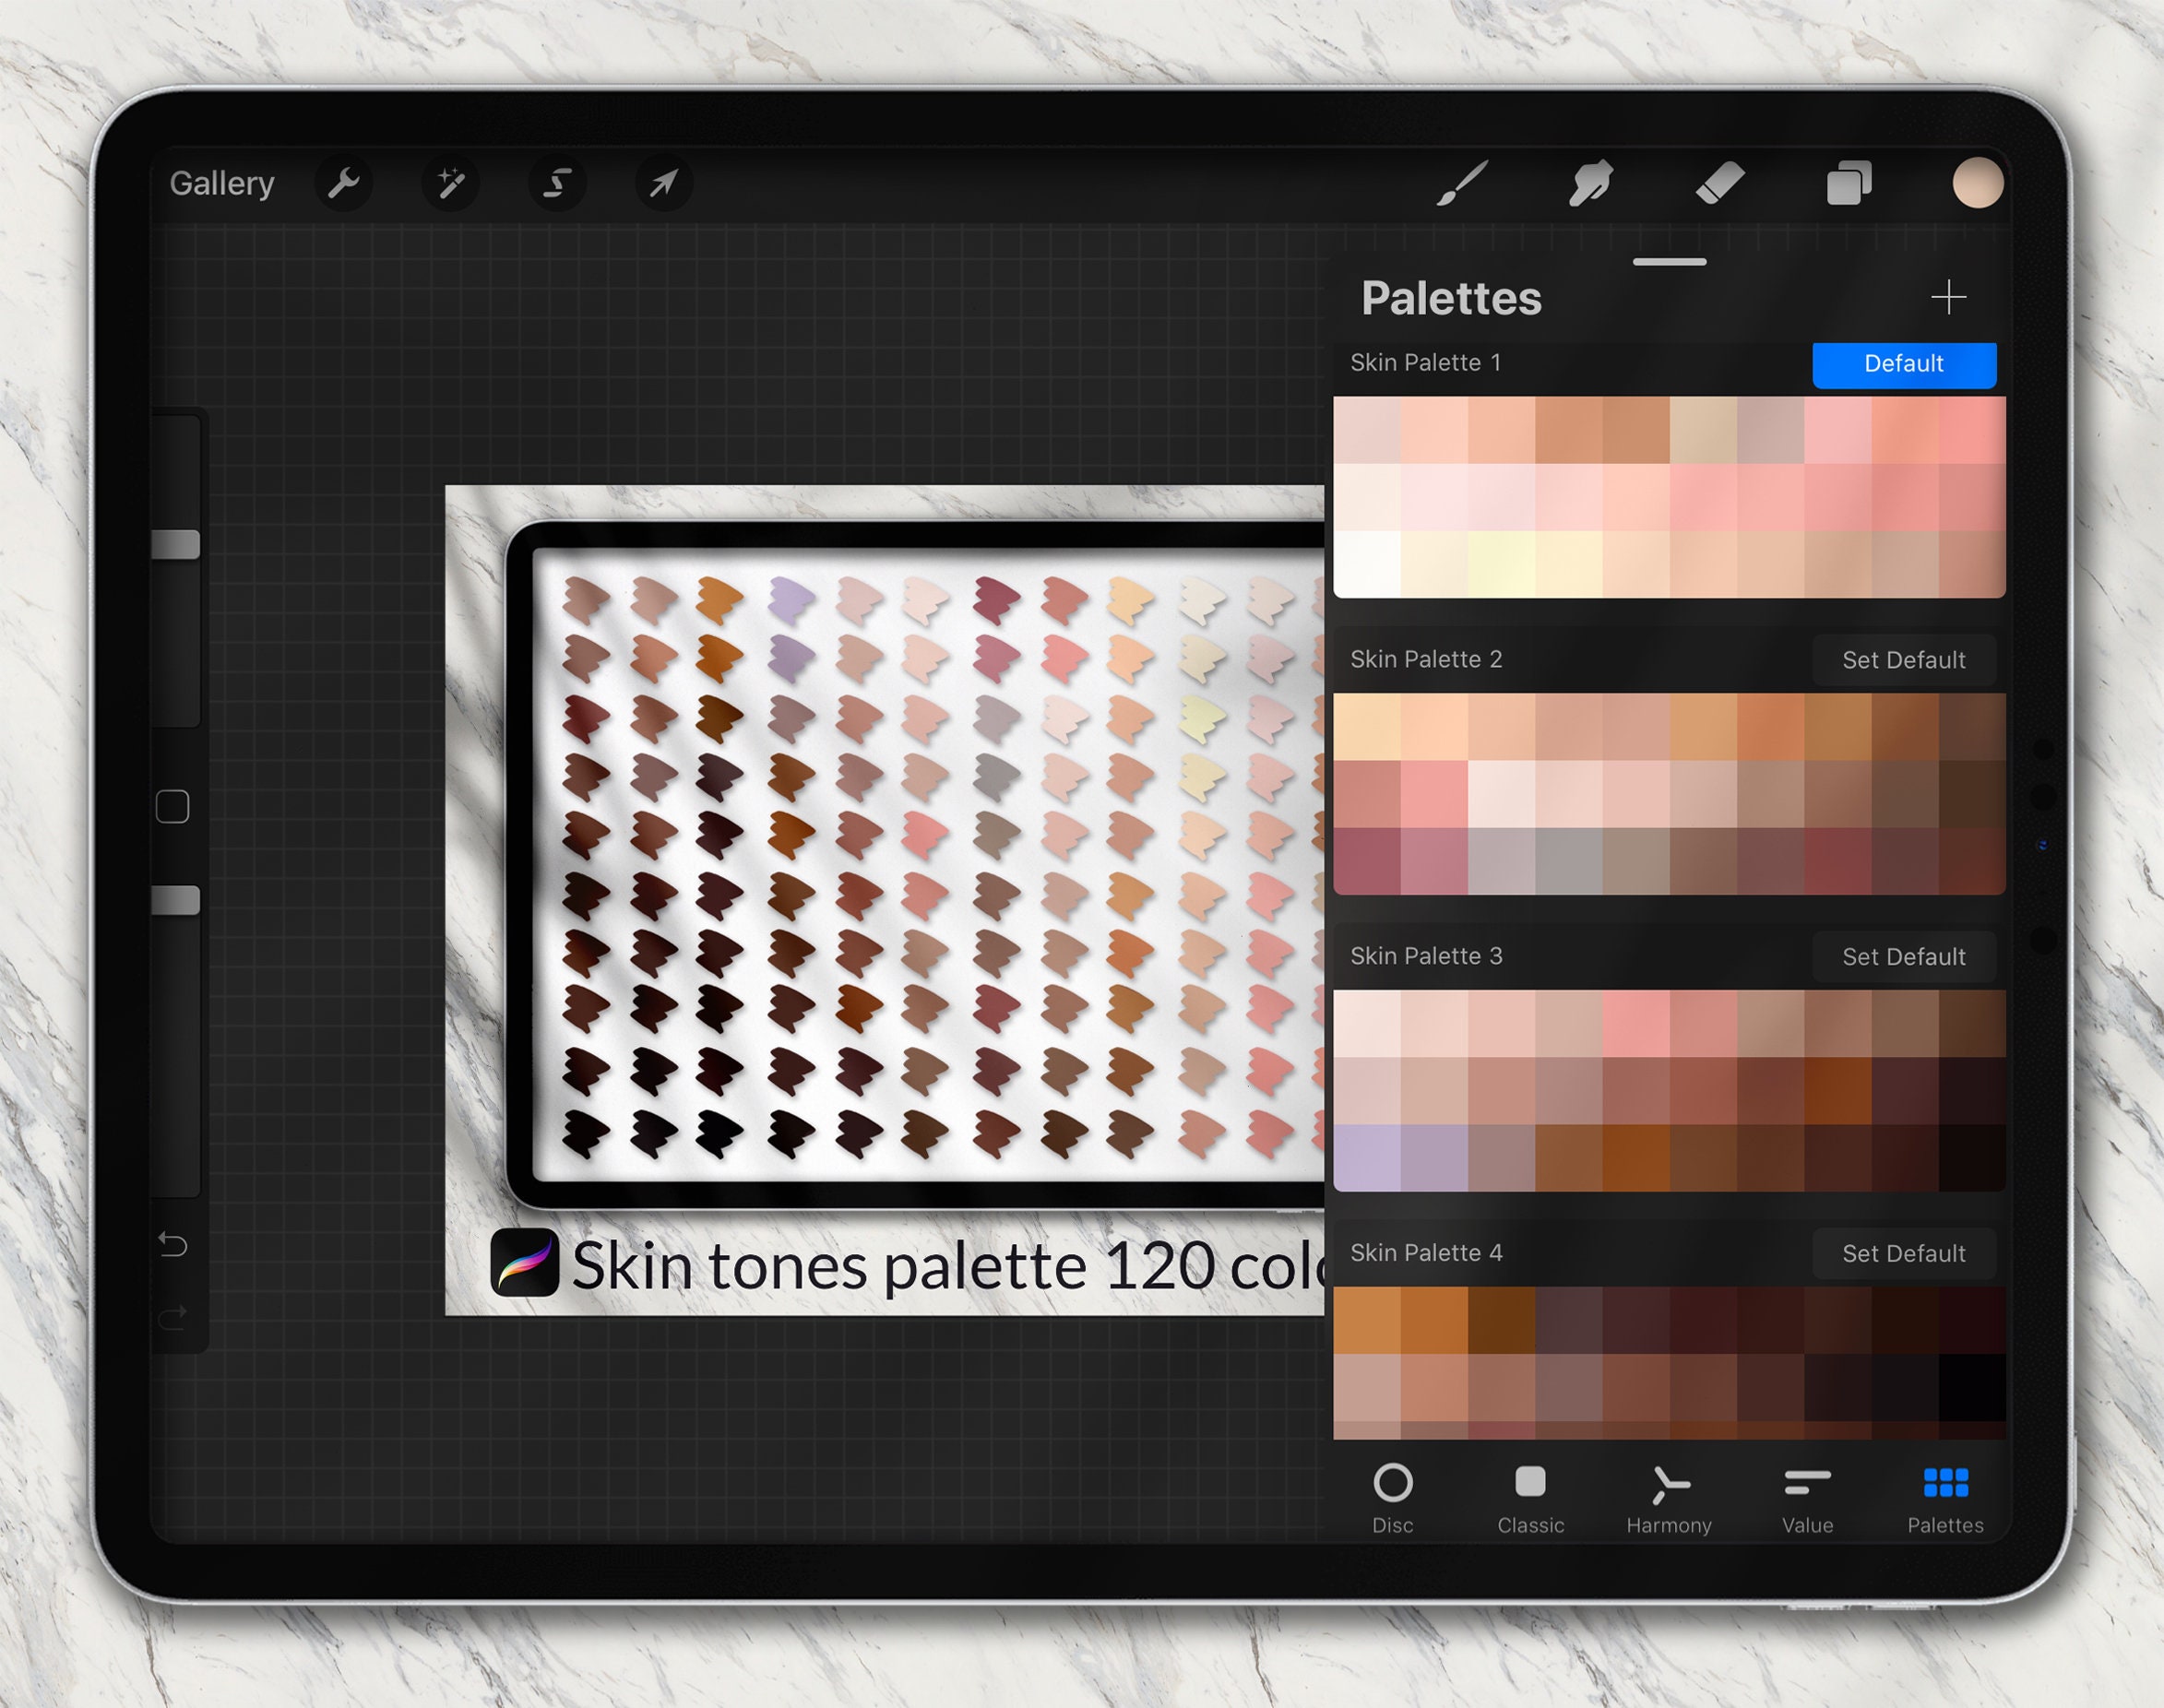Switch to the Value color tab
This screenshot has width=2164, height=1708.
pyautogui.click(x=1807, y=1499)
